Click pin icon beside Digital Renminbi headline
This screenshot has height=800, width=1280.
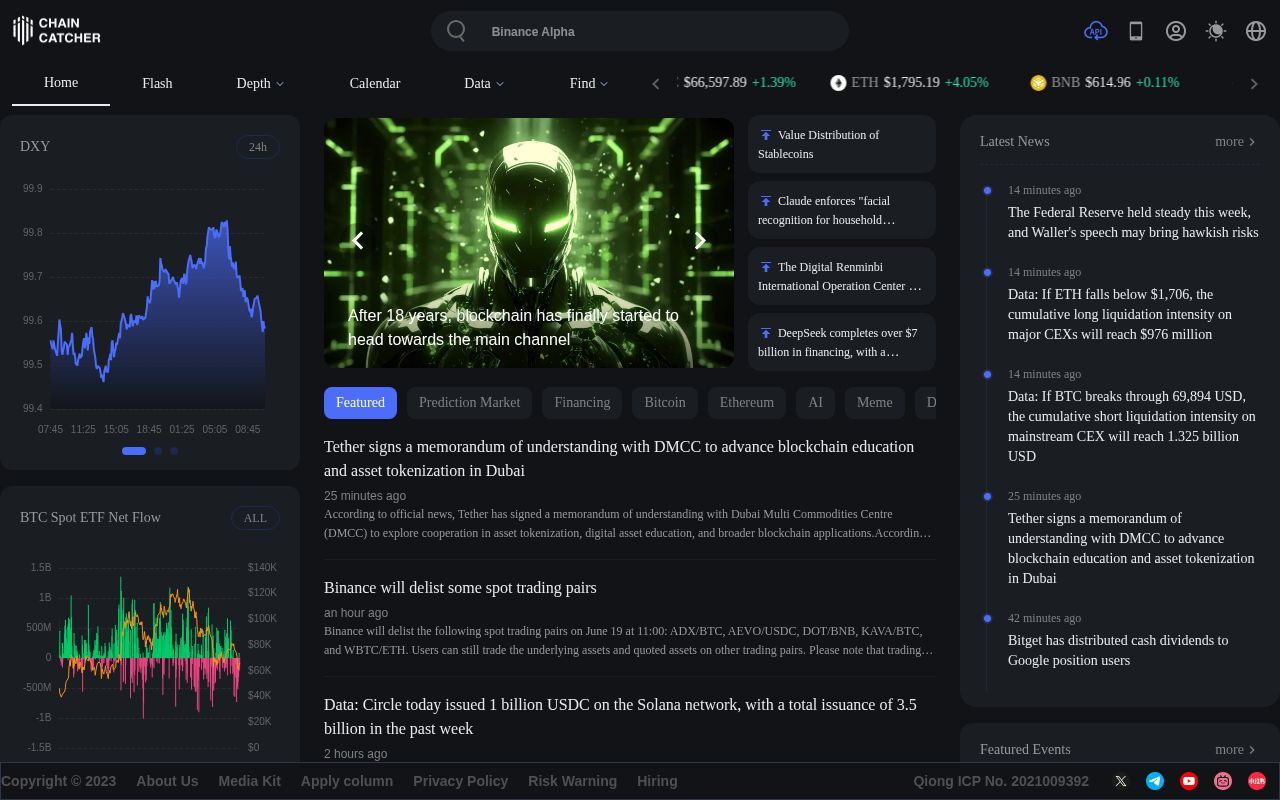765,267
